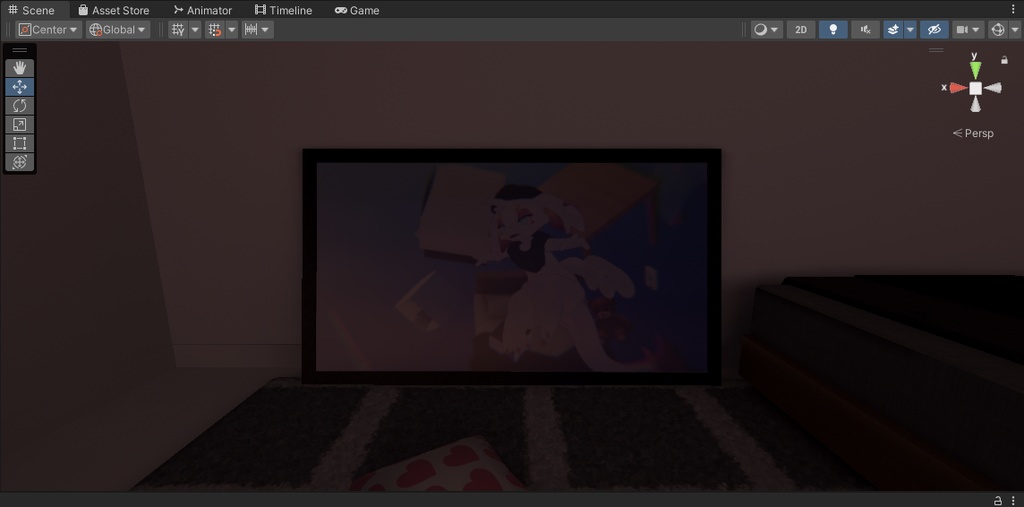1024x507 pixels.
Task: Select the Hand view tool
Action: [x=20, y=68]
